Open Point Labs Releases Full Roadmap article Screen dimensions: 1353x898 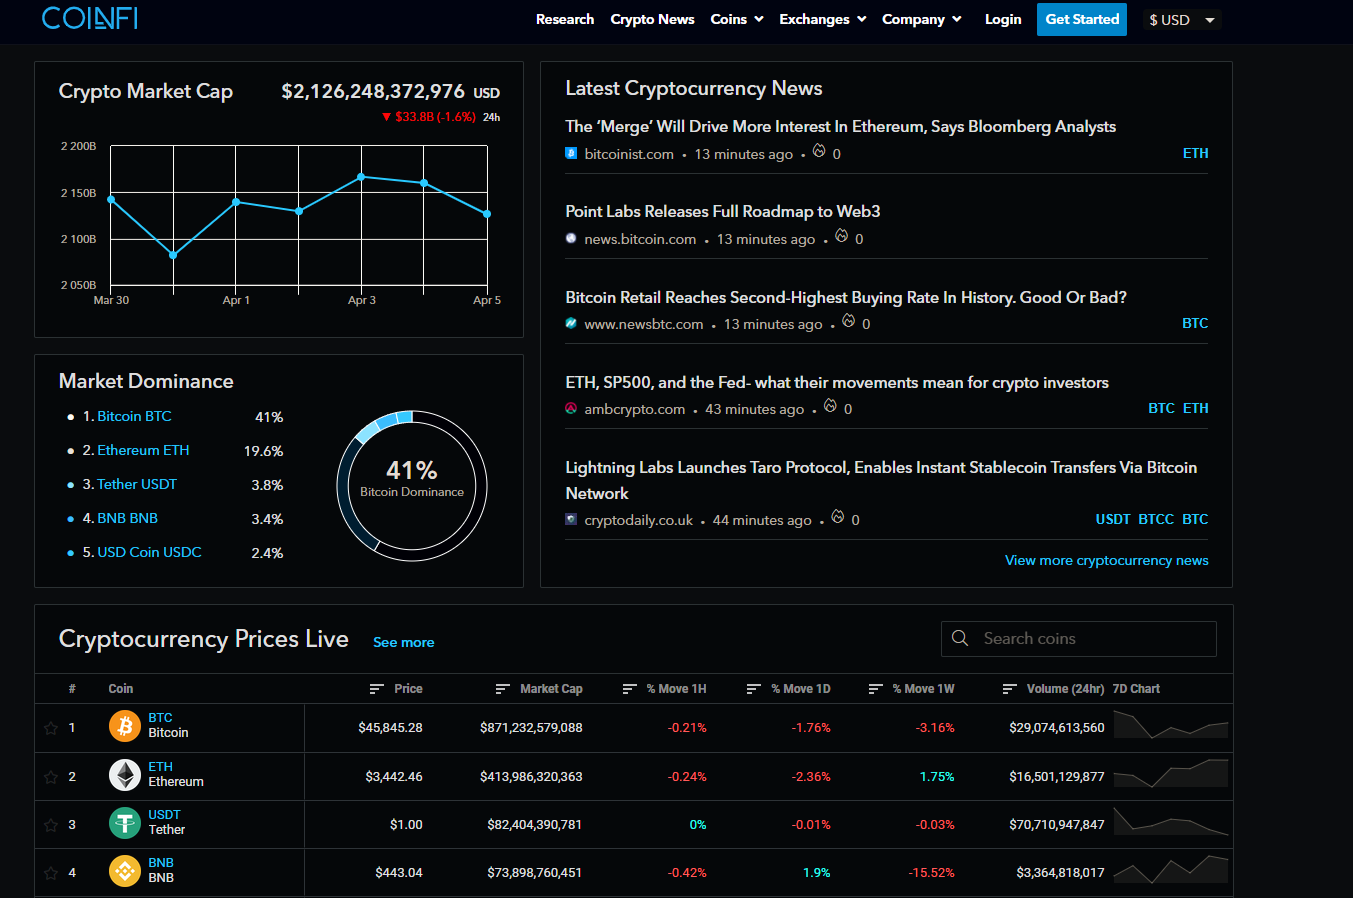click(x=723, y=211)
